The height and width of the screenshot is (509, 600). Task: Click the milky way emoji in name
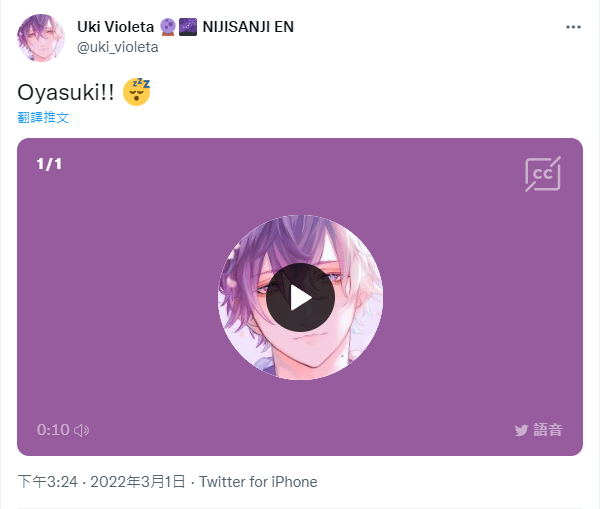pos(188,27)
